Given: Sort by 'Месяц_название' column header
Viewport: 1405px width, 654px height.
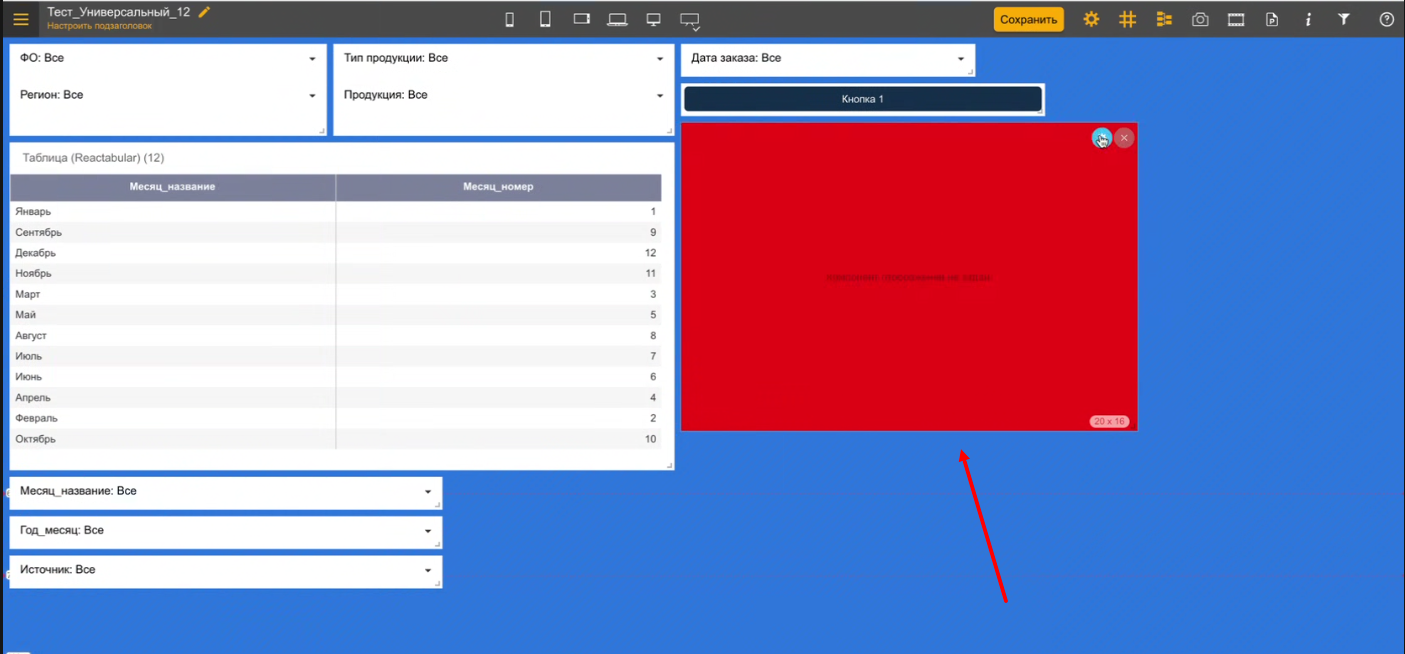Looking at the screenshot, I should point(172,187).
